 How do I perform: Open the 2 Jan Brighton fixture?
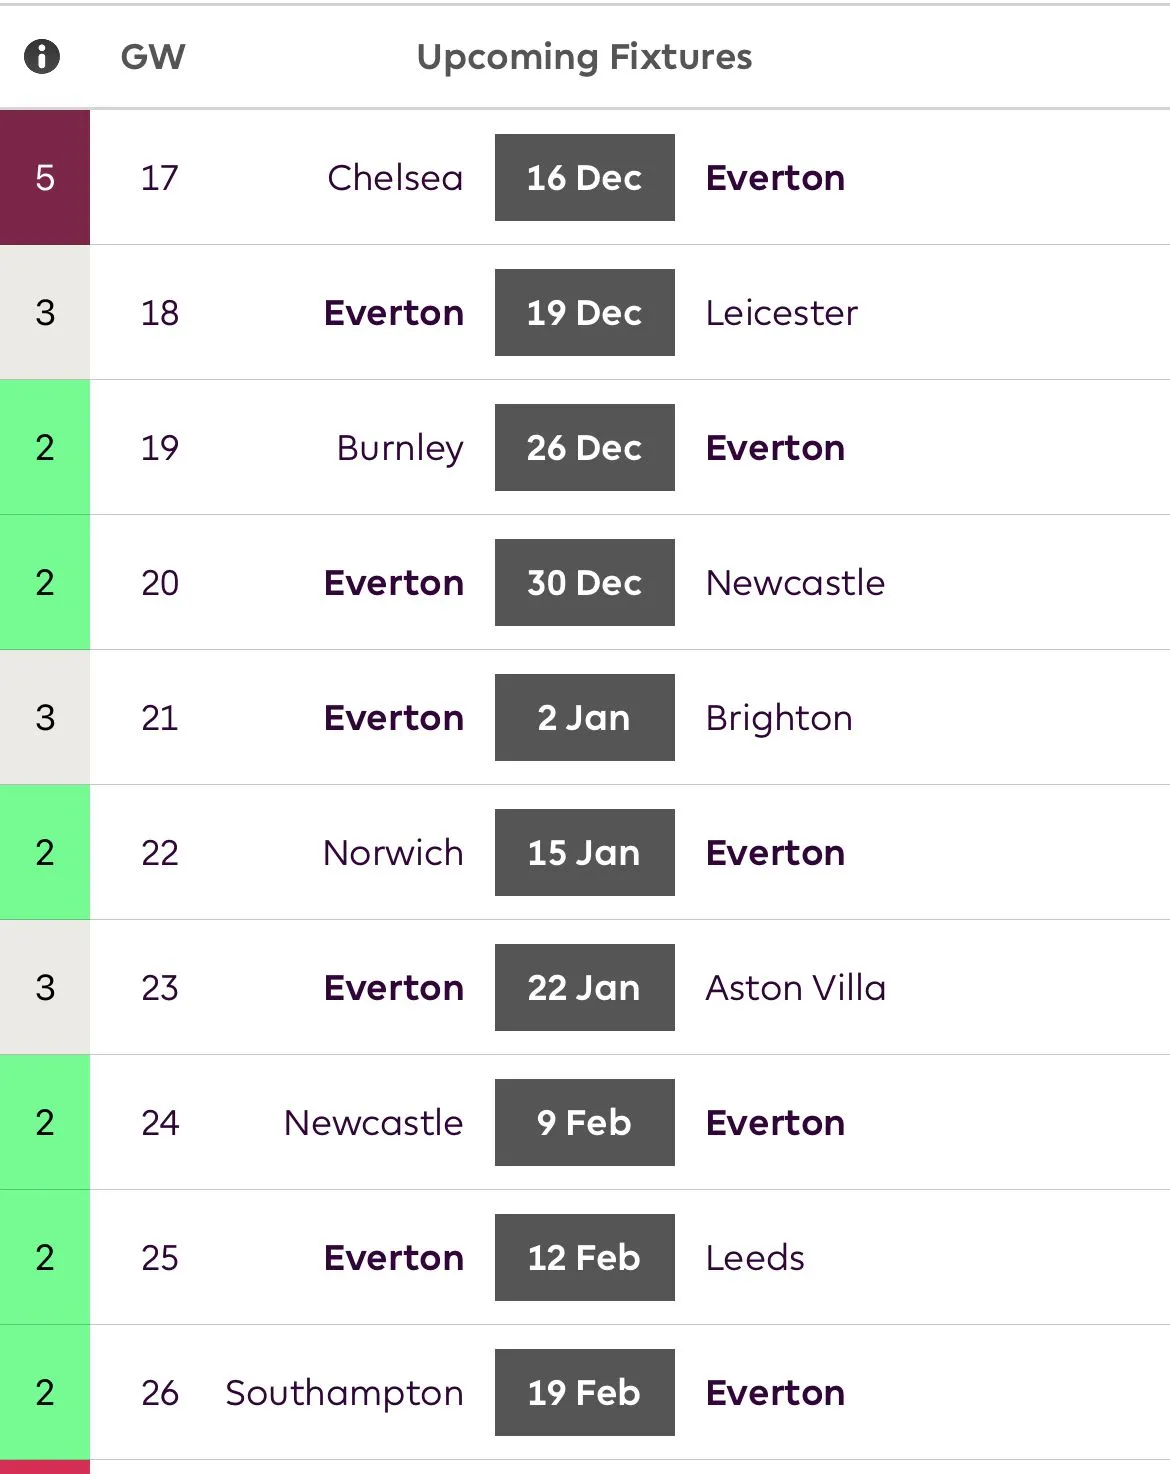click(584, 718)
